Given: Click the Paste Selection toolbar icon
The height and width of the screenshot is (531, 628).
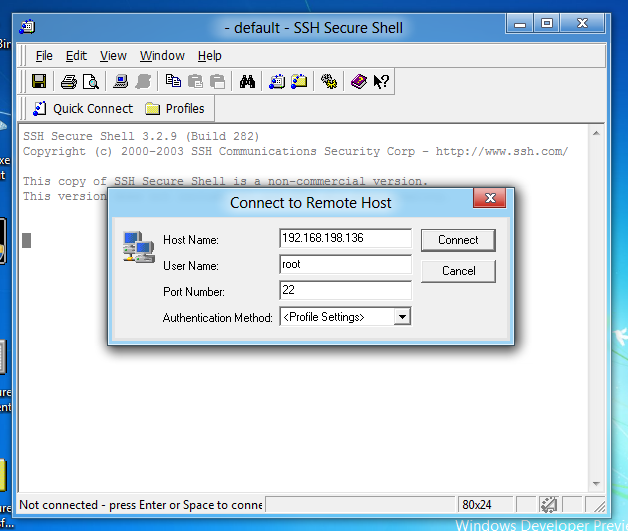Looking at the screenshot, I should coord(217,81).
